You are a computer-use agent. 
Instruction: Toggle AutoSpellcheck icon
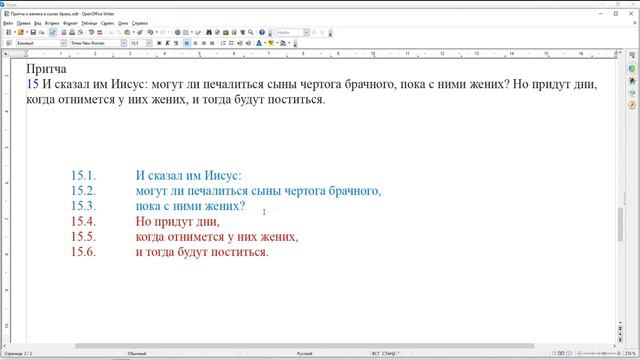(x=100, y=32)
